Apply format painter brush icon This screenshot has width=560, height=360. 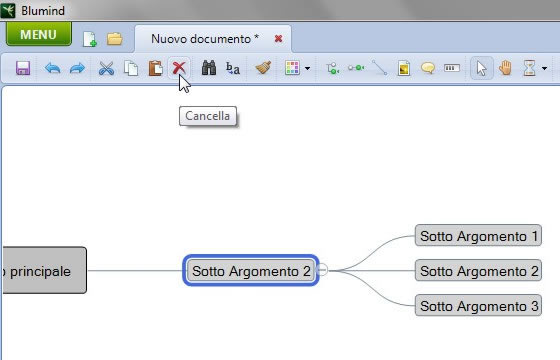point(263,68)
